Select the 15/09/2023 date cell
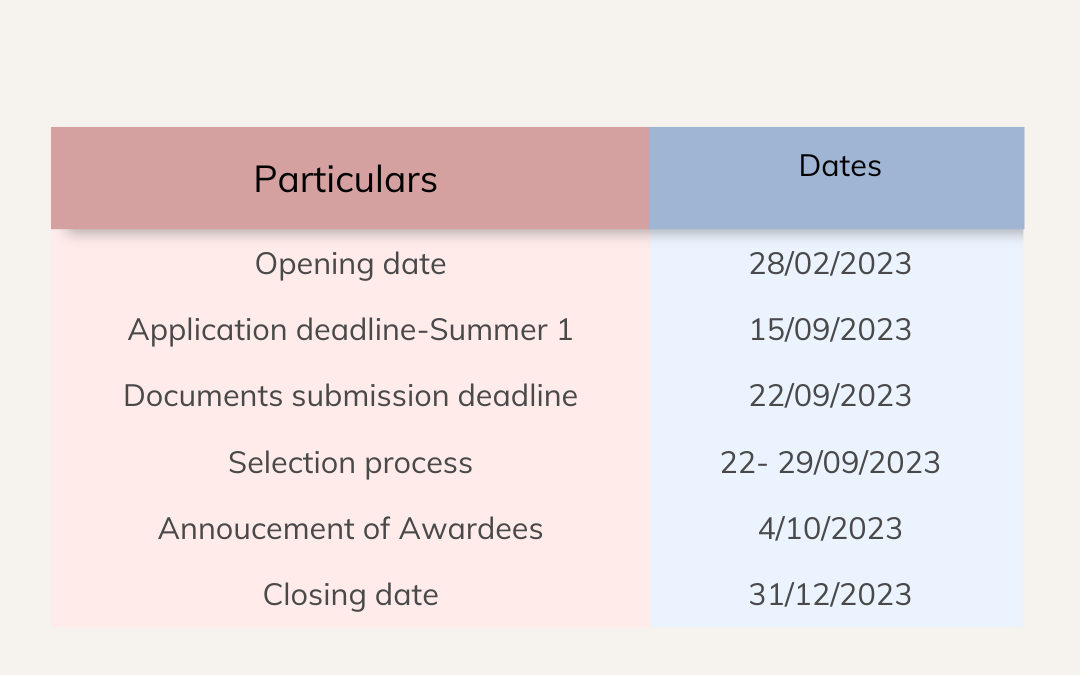This screenshot has width=1080, height=675. pyautogui.click(x=830, y=330)
